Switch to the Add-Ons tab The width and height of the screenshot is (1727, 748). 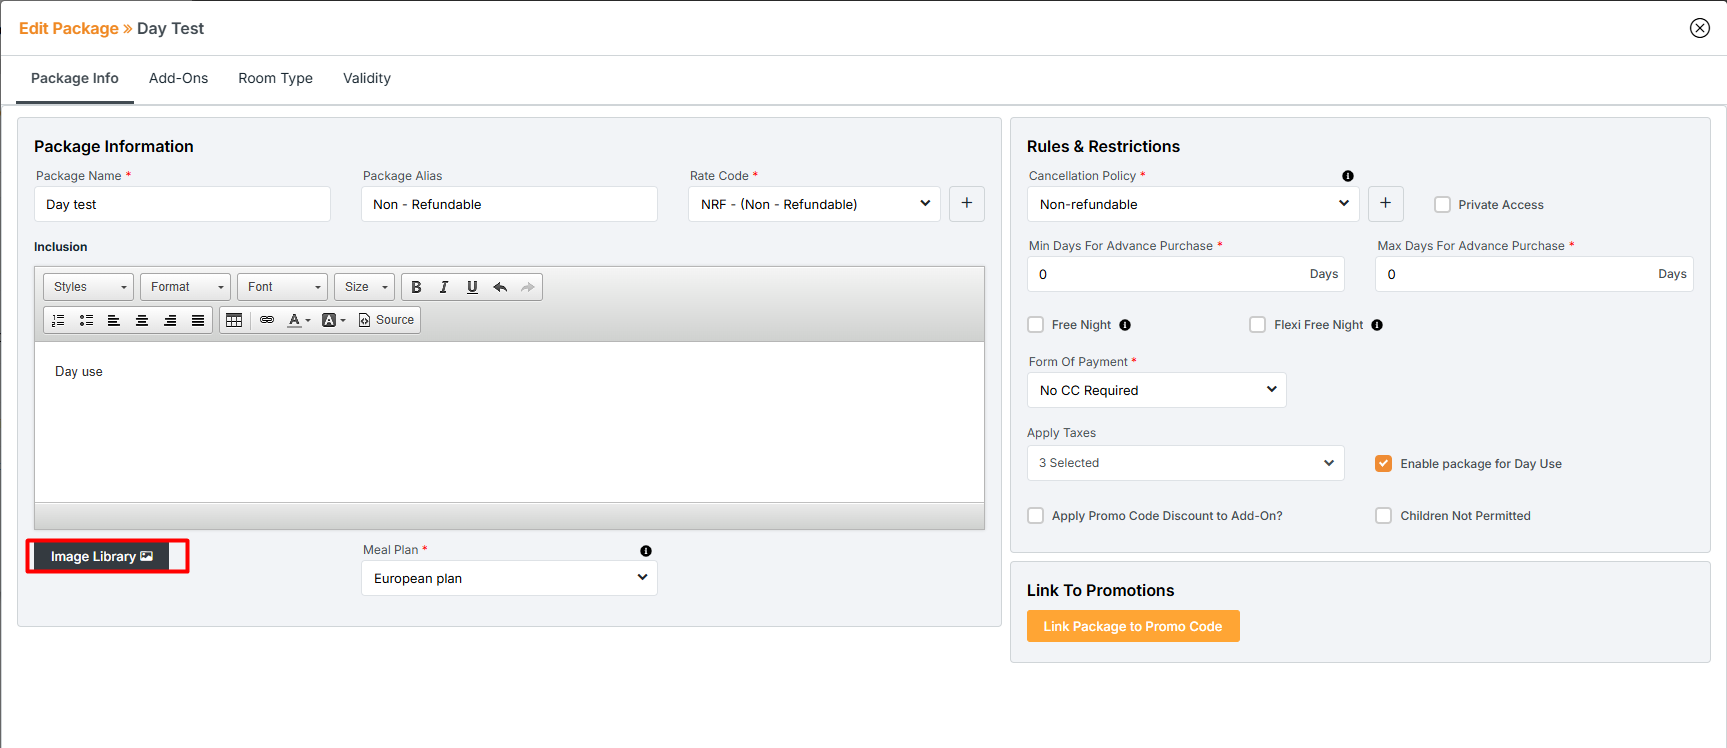(178, 78)
